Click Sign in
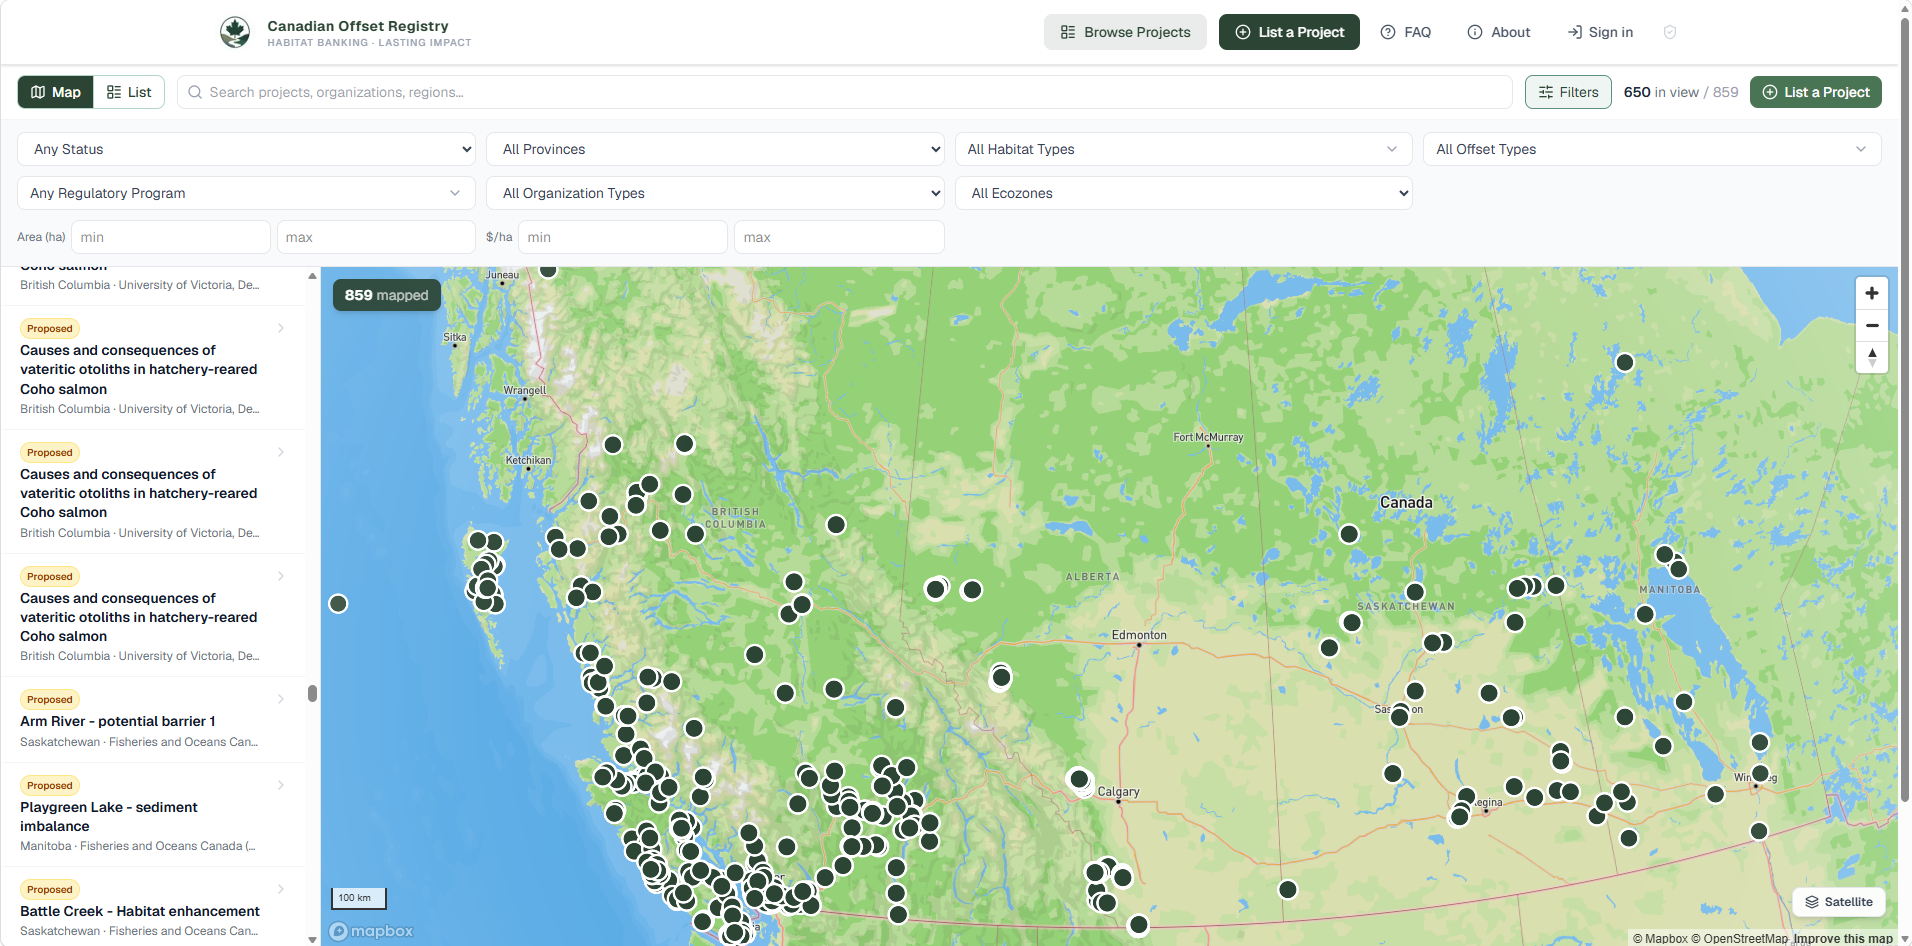The height and width of the screenshot is (946, 1912). [1600, 32]
